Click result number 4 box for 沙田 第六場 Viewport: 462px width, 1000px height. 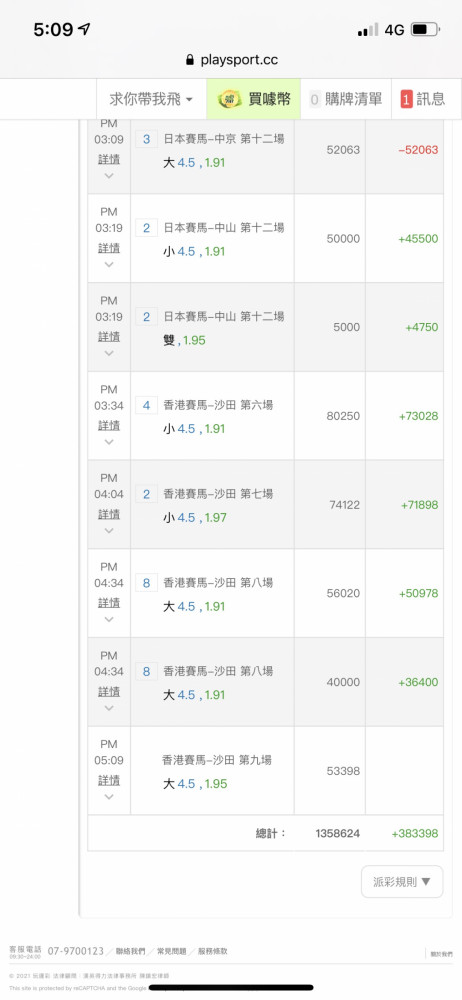point(146,405)
